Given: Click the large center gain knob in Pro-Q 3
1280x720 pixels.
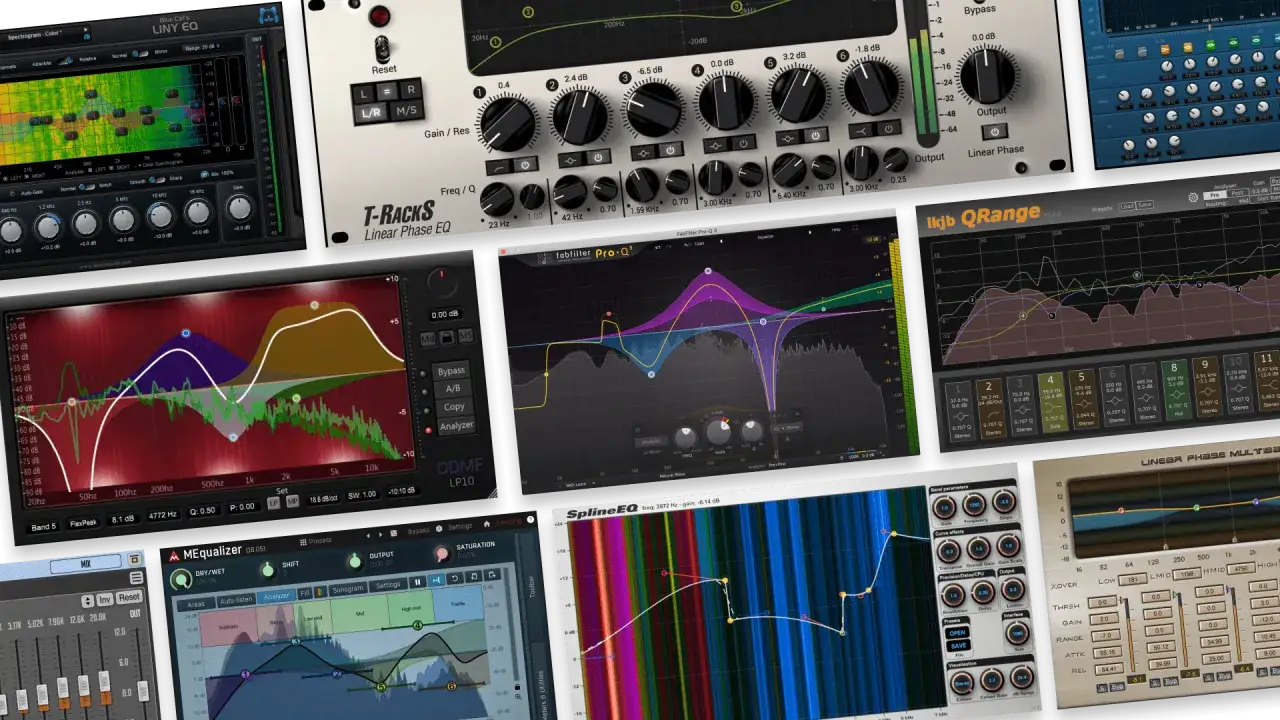Looking at the screenshot, I should (x=718, y=432).
